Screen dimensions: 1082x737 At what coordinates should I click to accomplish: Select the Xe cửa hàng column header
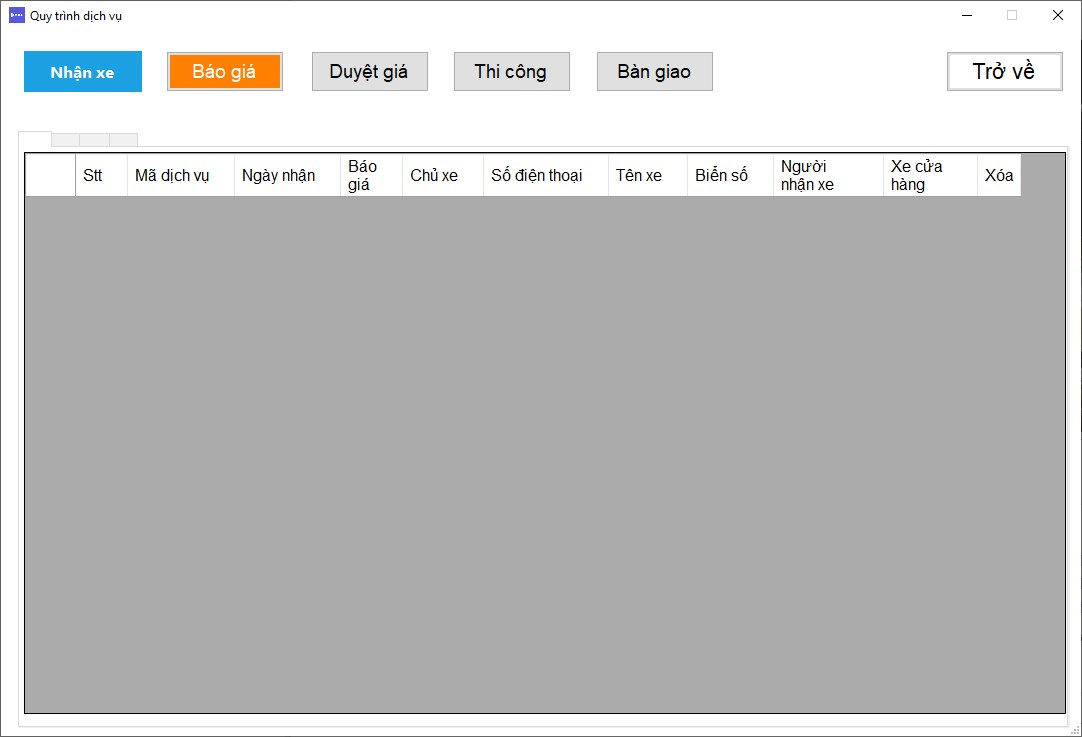[931, 175]
